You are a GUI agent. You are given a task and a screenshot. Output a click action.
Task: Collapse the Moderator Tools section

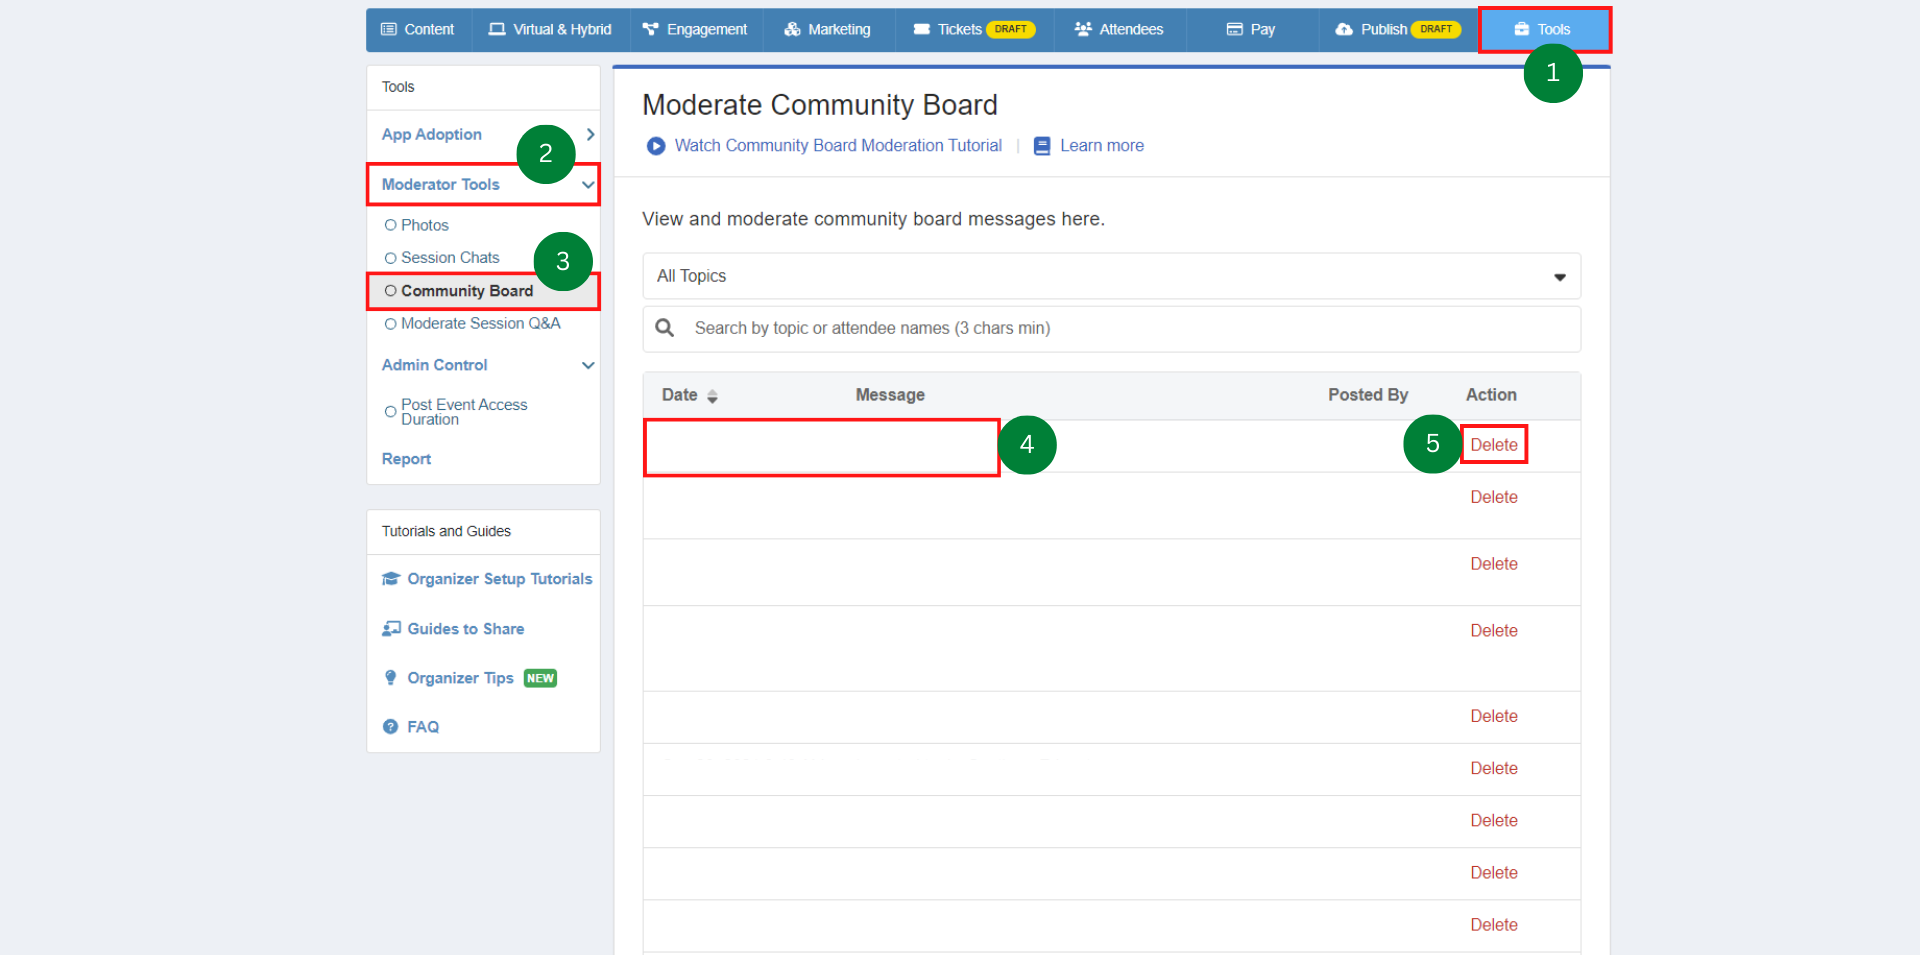[587, 184]
